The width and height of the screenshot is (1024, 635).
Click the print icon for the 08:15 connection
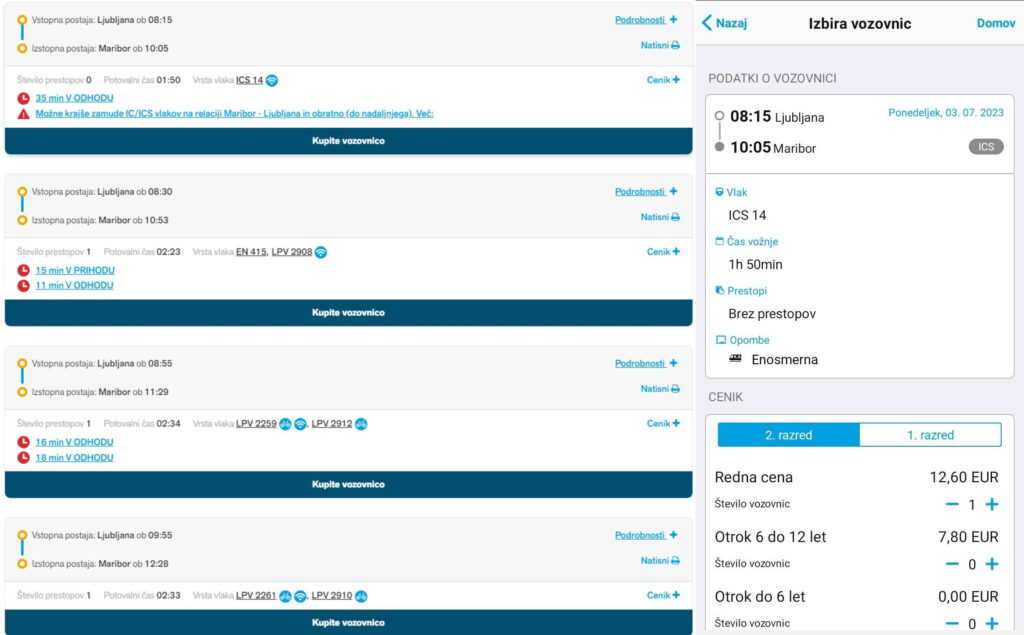(675, 45)
